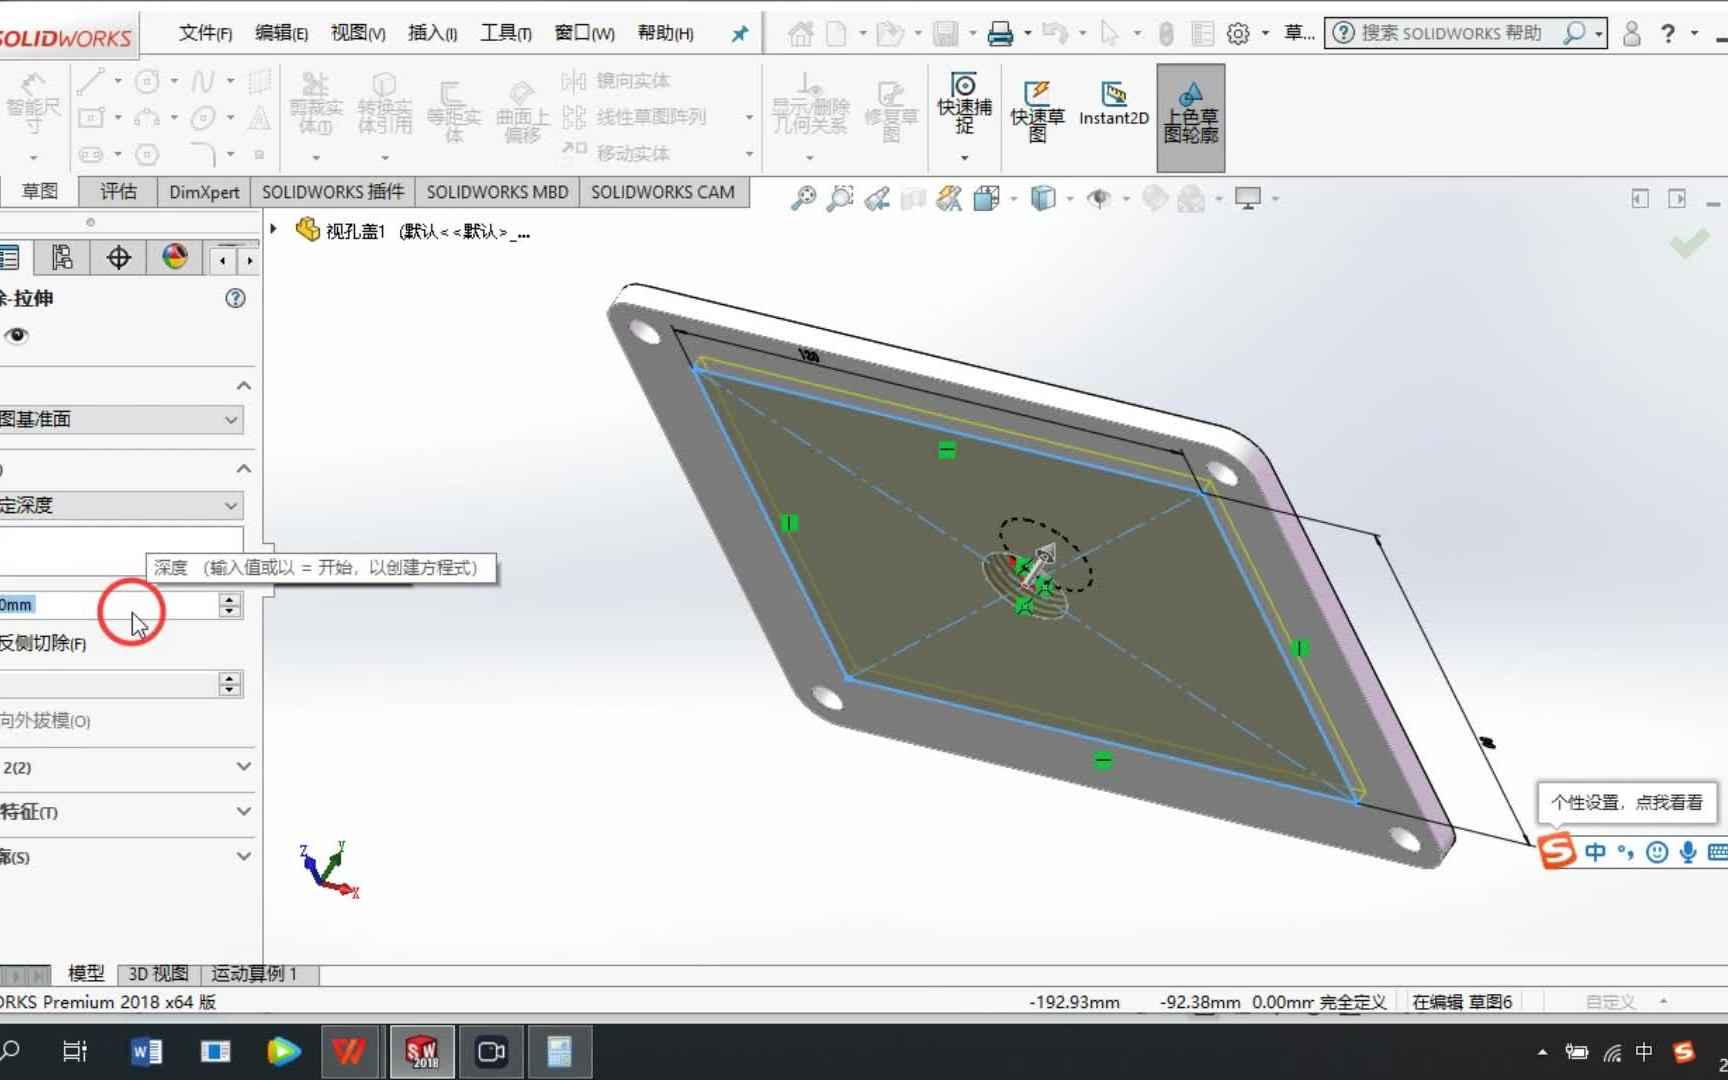This screenshot has height=1080, width=1728.
Task: Enable Instant2D in the sketch toolbar
Action: (x=1113, y=105)
